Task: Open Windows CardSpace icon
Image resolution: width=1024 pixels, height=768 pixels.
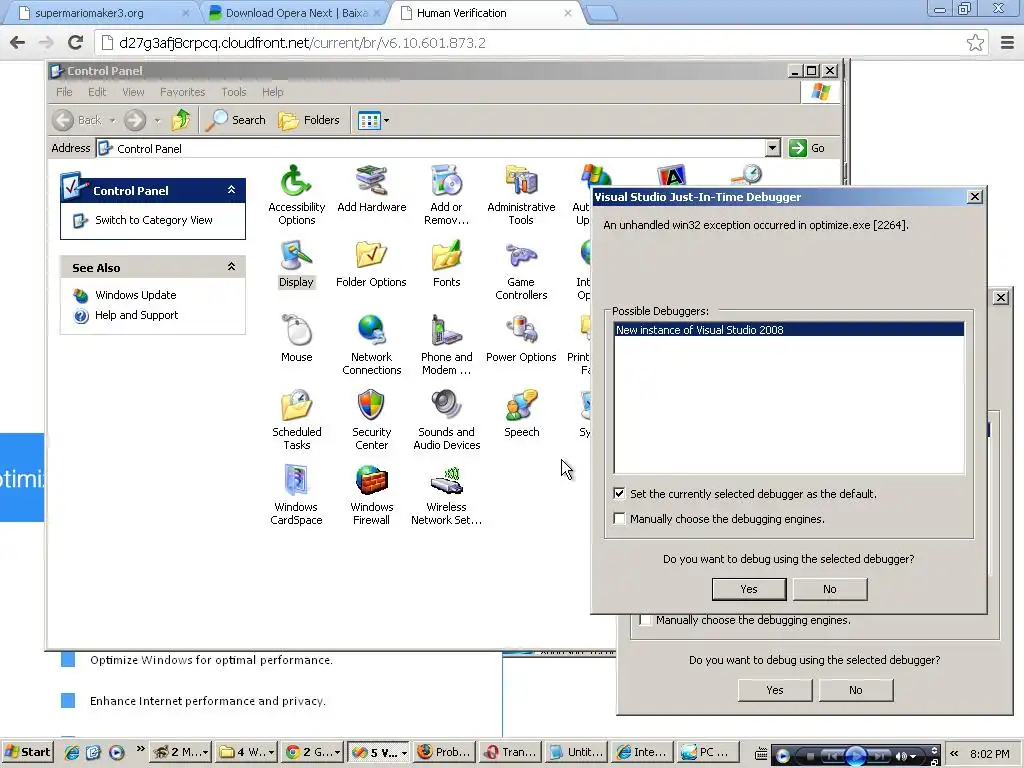Action: 296,495
